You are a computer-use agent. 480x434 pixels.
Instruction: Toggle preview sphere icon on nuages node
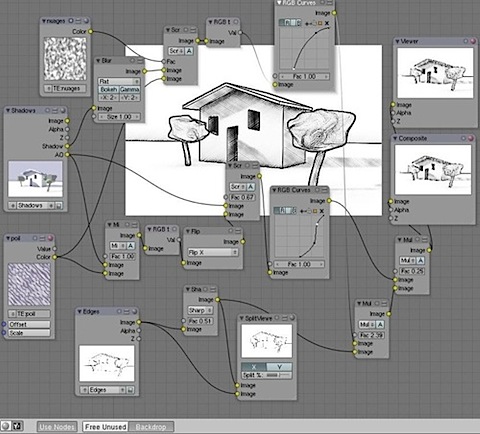click(x=86, y=21)
